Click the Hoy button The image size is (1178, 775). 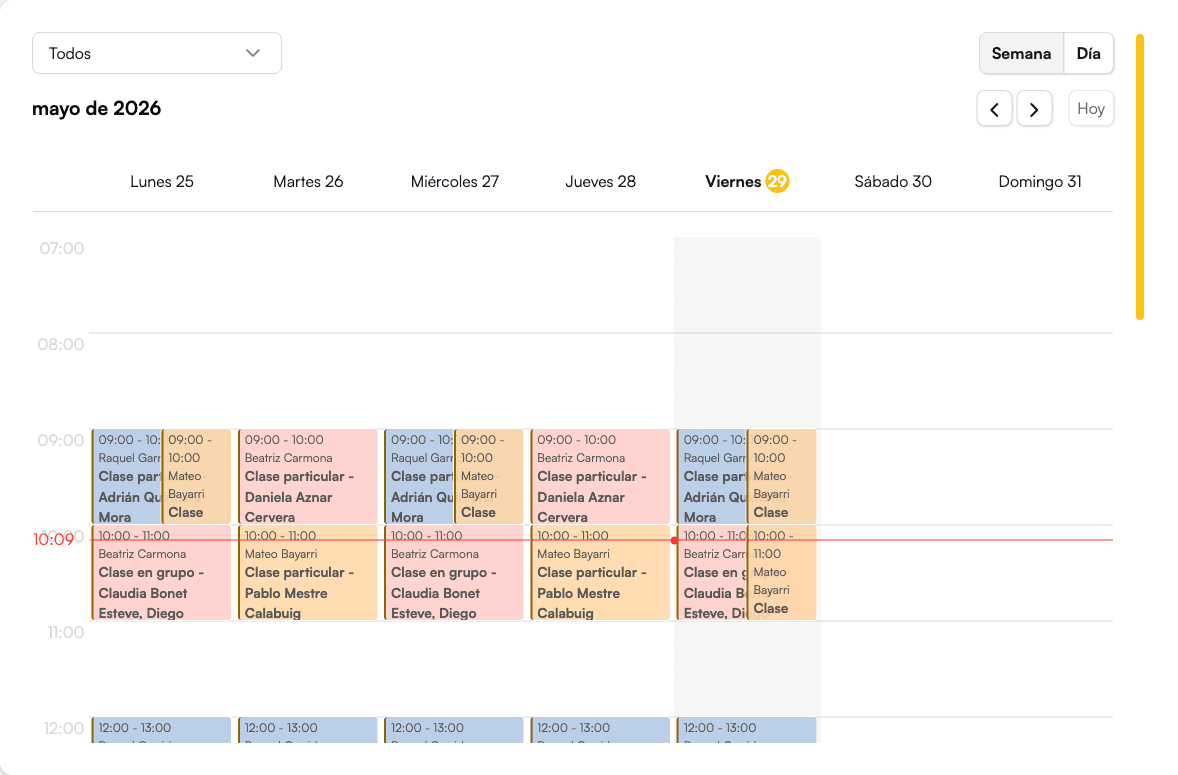click(1090, 109)
